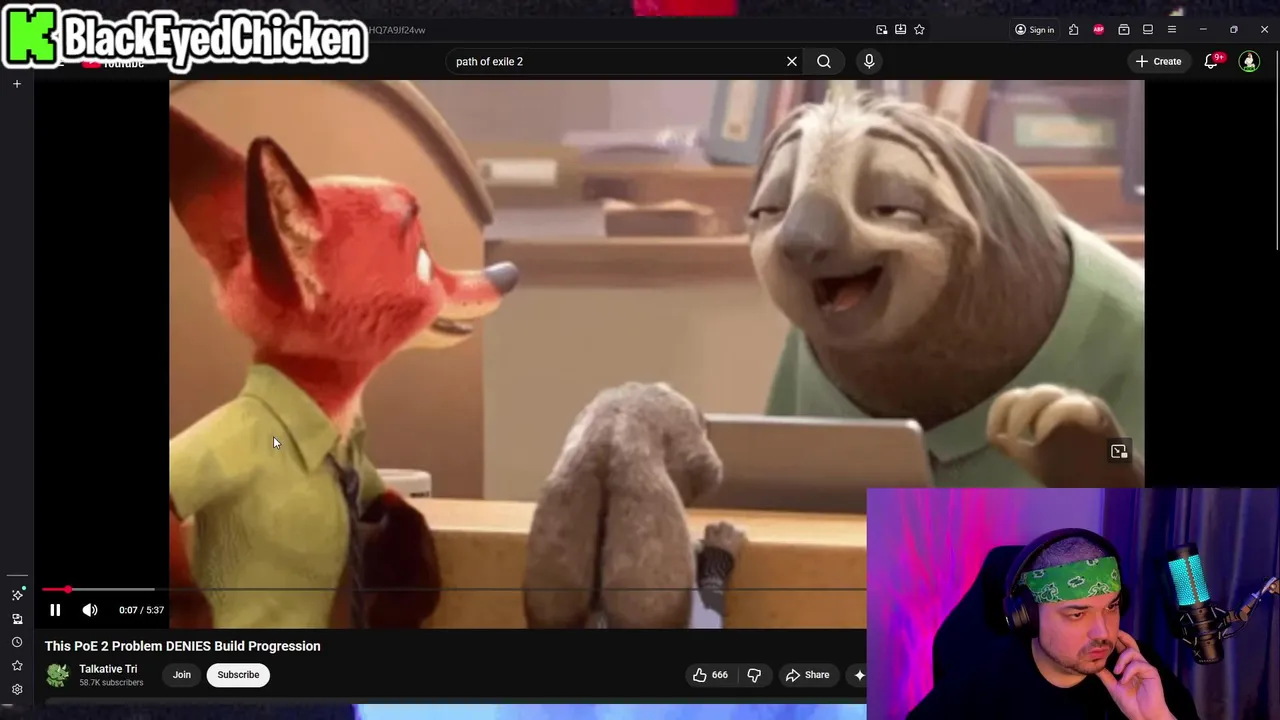Open the settings gear in left sidebar

[17, 689]
